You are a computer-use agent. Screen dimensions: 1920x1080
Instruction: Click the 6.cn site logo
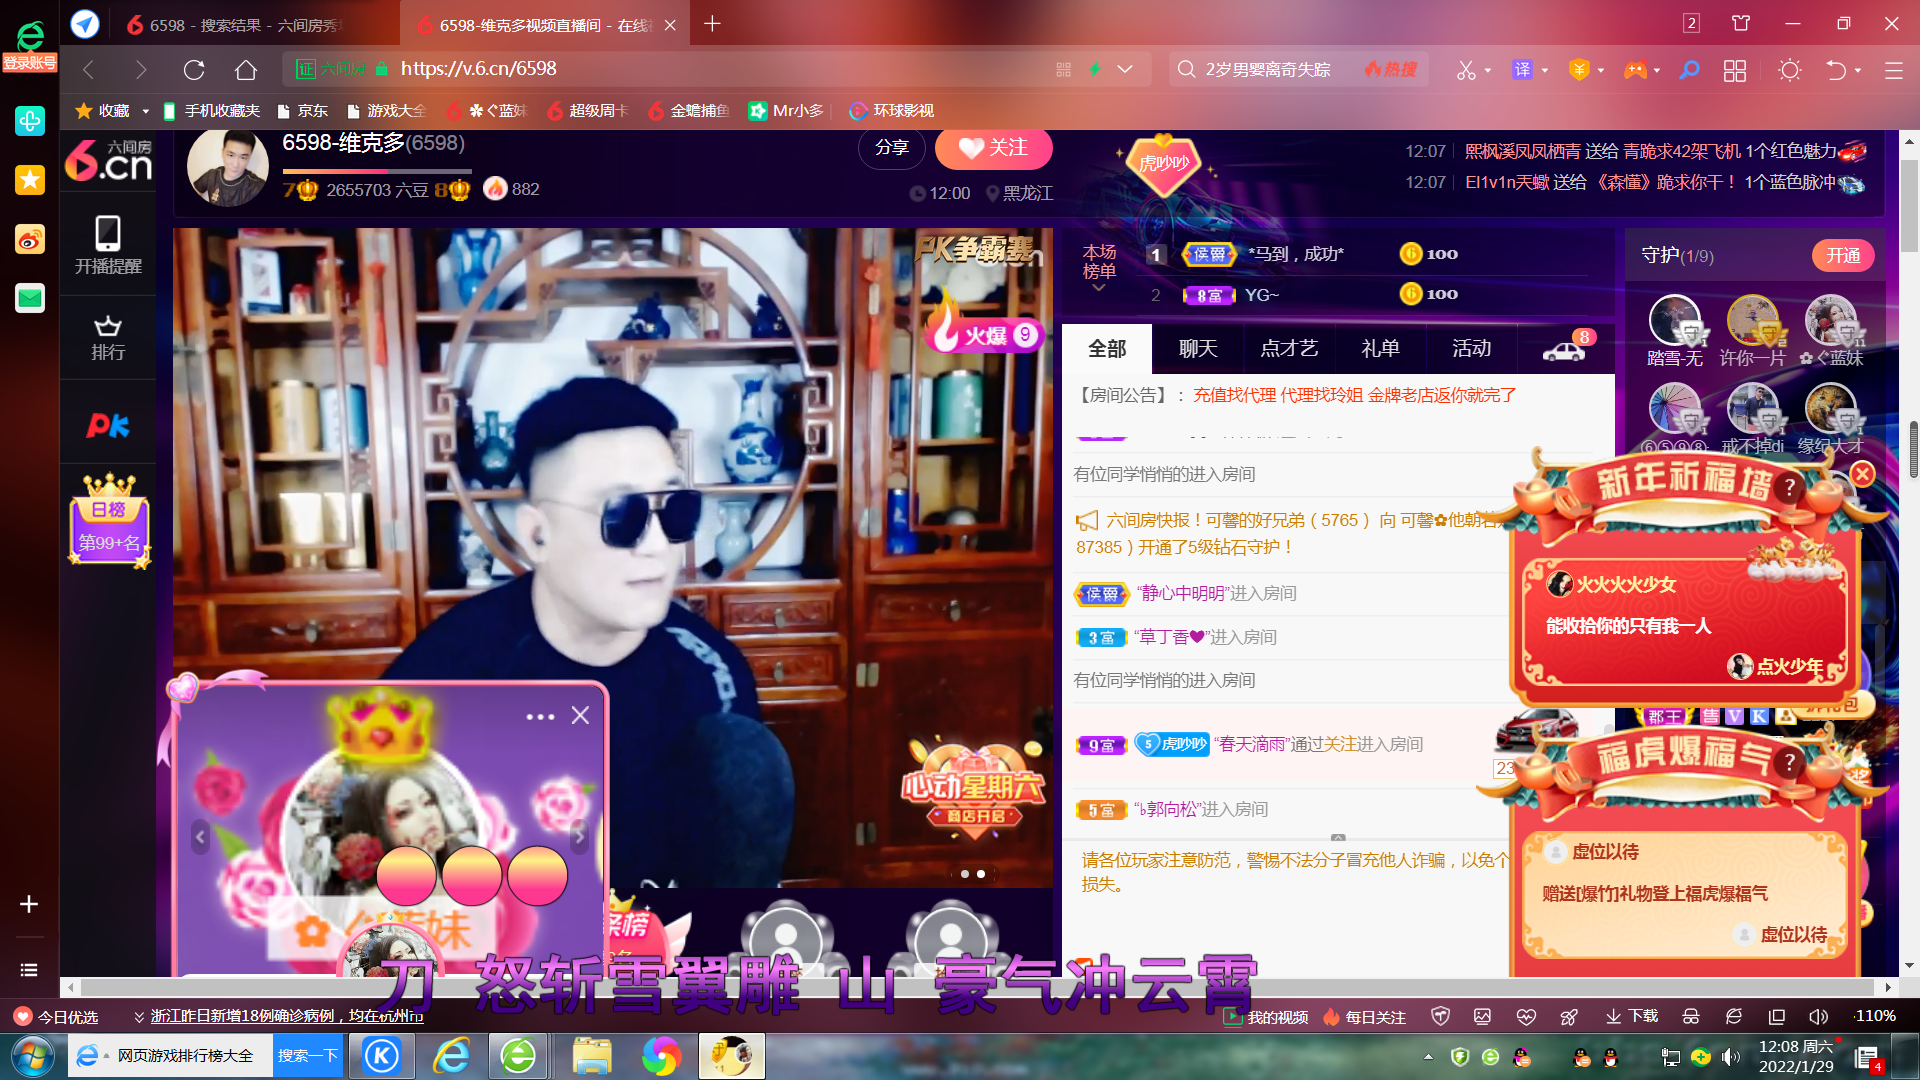coord(108,160)
